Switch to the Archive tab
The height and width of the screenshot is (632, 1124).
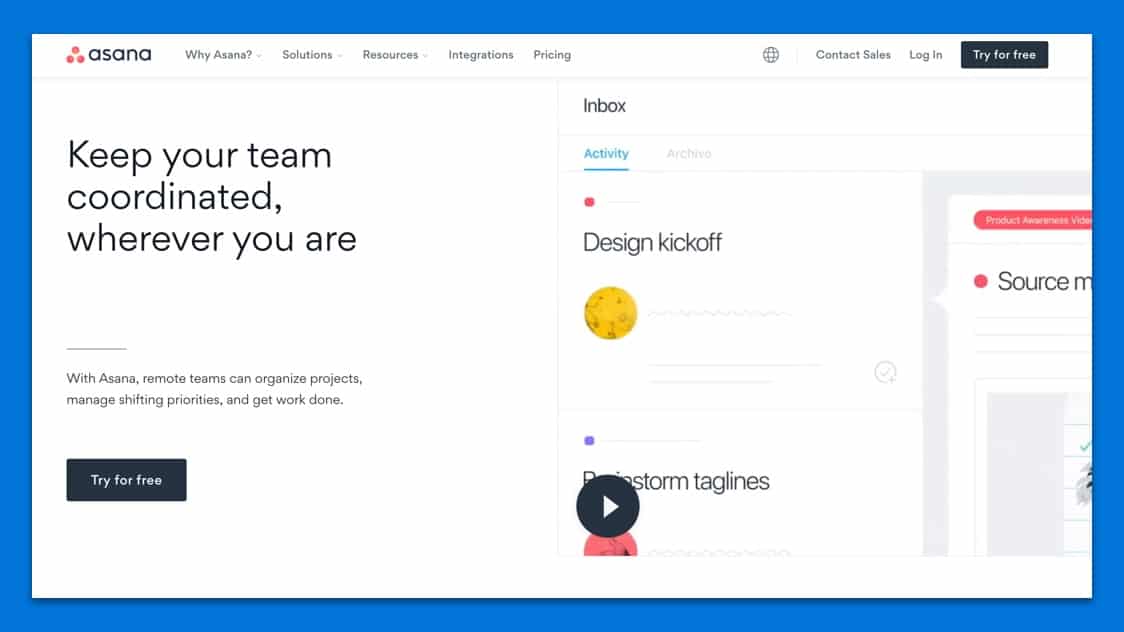click(689, 154)
